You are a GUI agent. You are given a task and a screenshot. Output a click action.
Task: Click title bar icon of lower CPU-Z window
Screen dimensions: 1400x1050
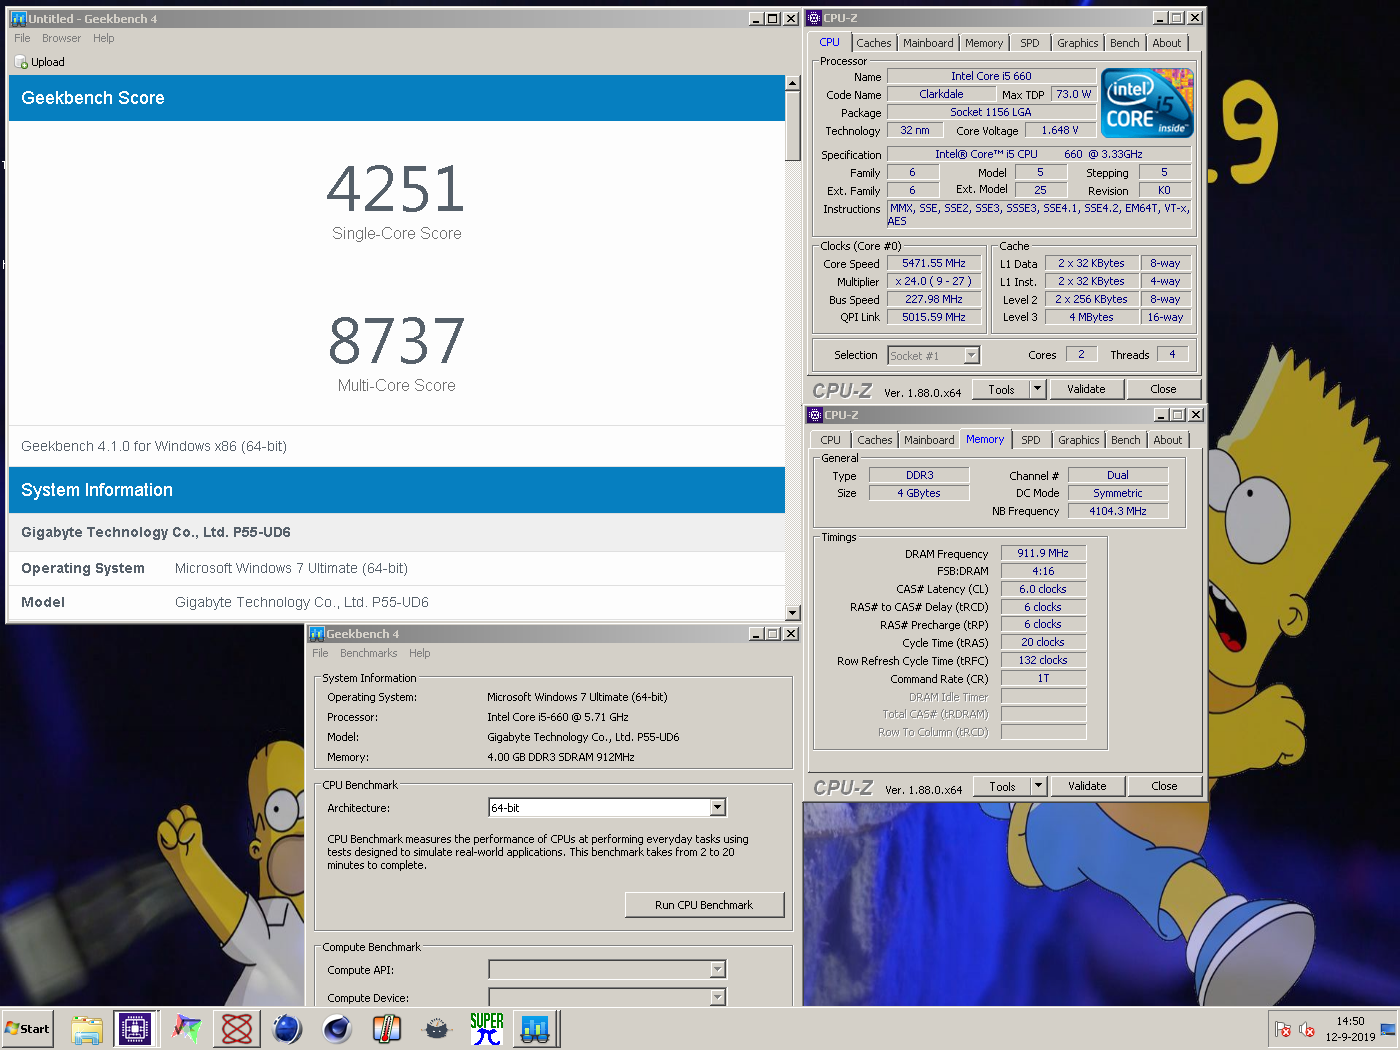tap(815, 415)
